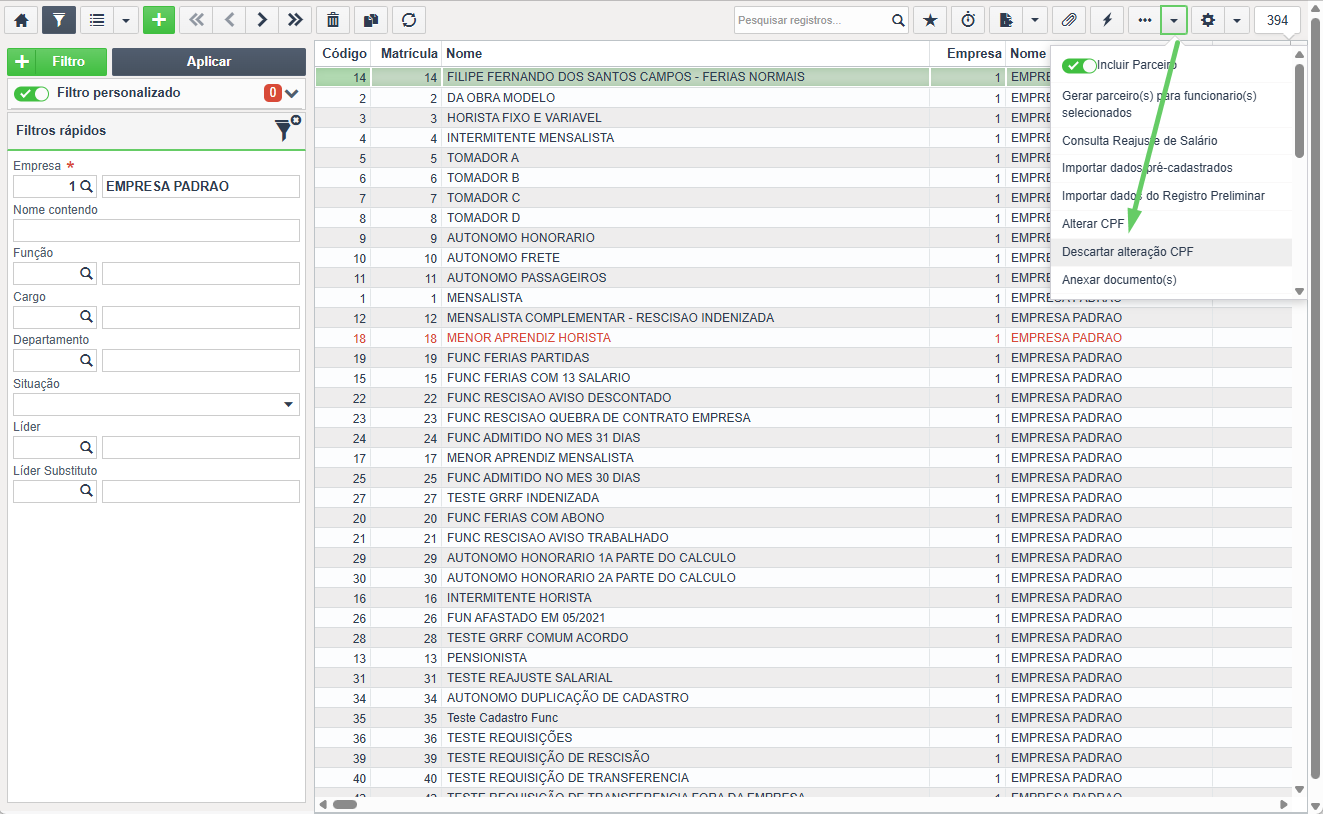Open Líder Substituto lookup magnifier
Screen dimensions: 1323x814
(x=87, y=491)
